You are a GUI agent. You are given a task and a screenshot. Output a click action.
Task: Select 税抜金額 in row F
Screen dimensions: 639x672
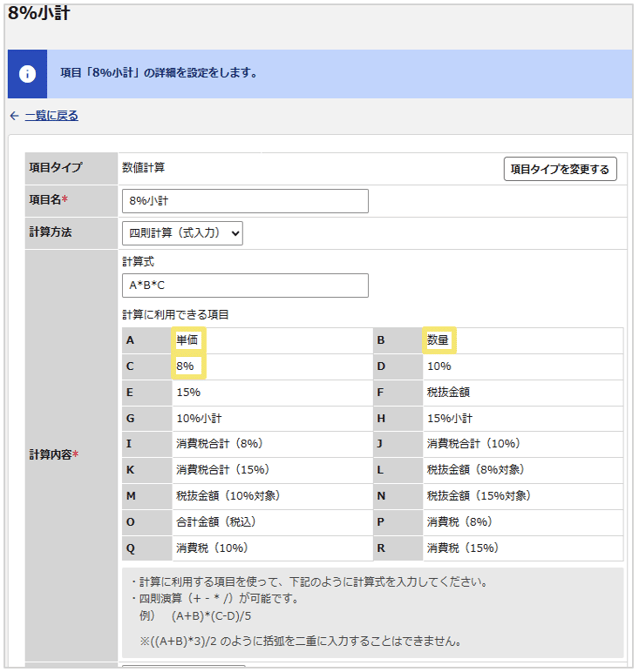tap(448, 392)
